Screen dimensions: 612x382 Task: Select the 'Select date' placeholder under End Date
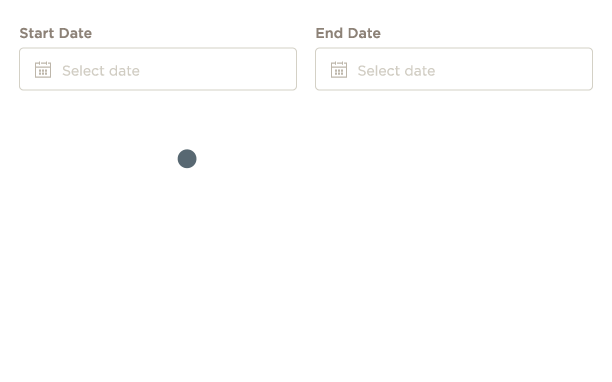397,71
